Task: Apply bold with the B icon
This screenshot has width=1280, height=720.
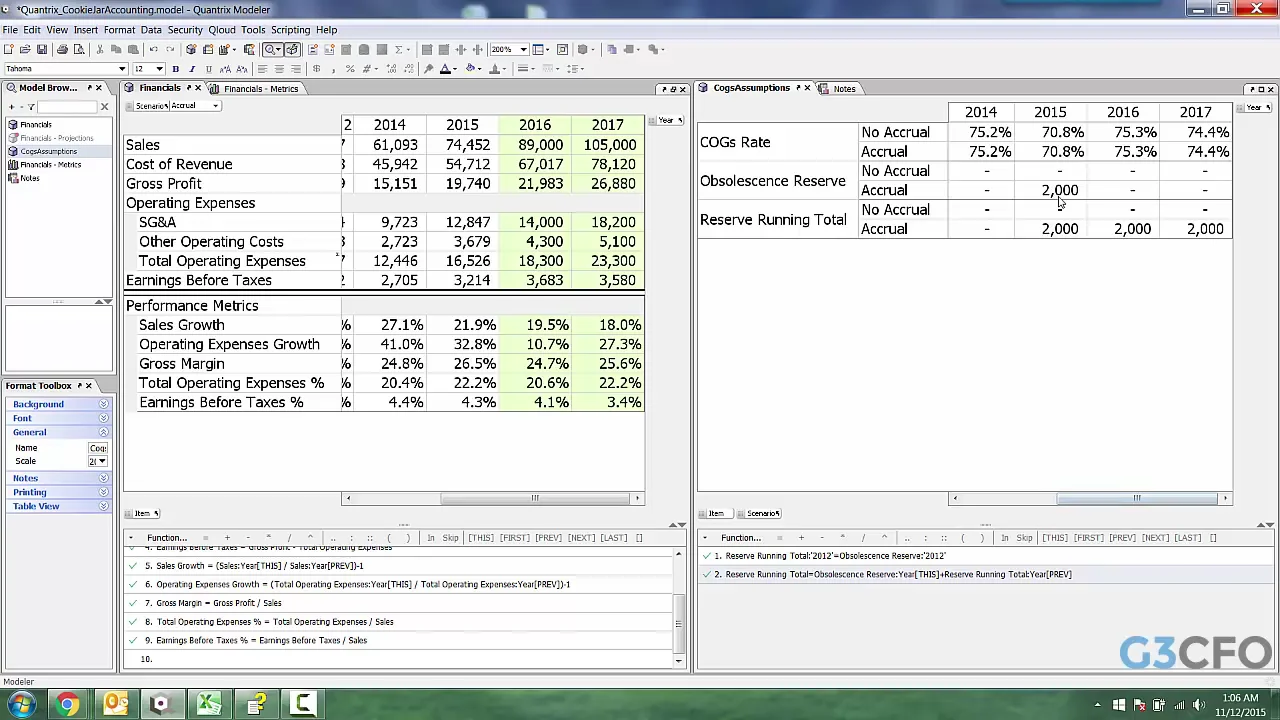Action: click(x=175, y=69)
